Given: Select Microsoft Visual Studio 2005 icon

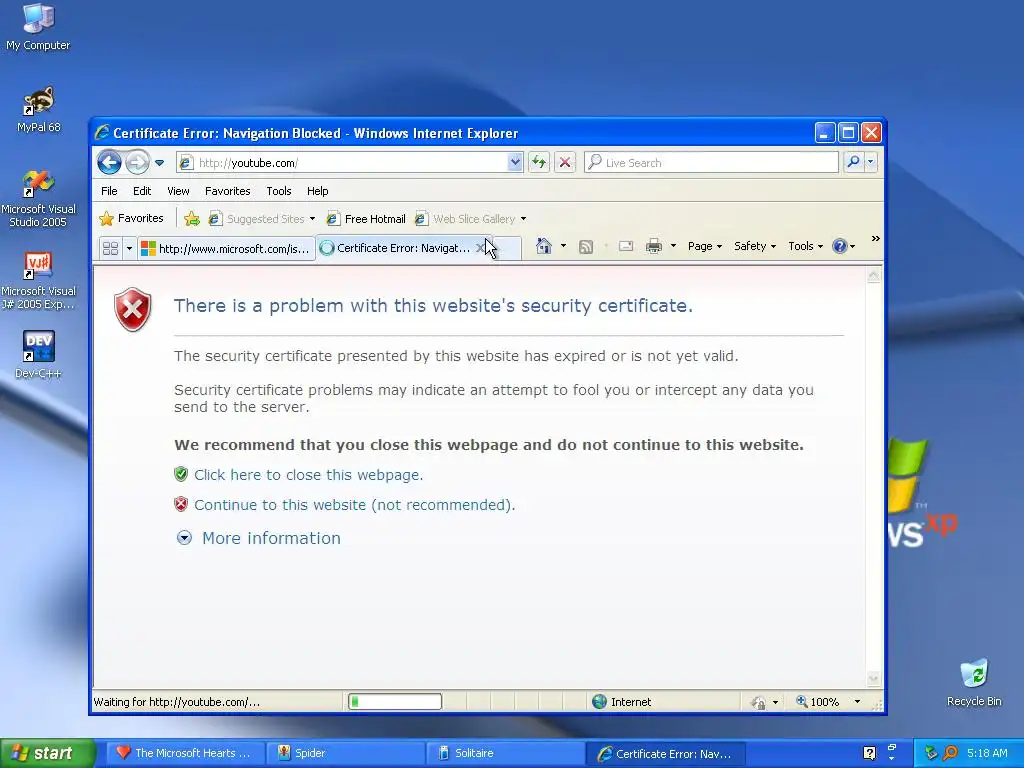Looking at the screenshot, I should [x=39, y=199].
